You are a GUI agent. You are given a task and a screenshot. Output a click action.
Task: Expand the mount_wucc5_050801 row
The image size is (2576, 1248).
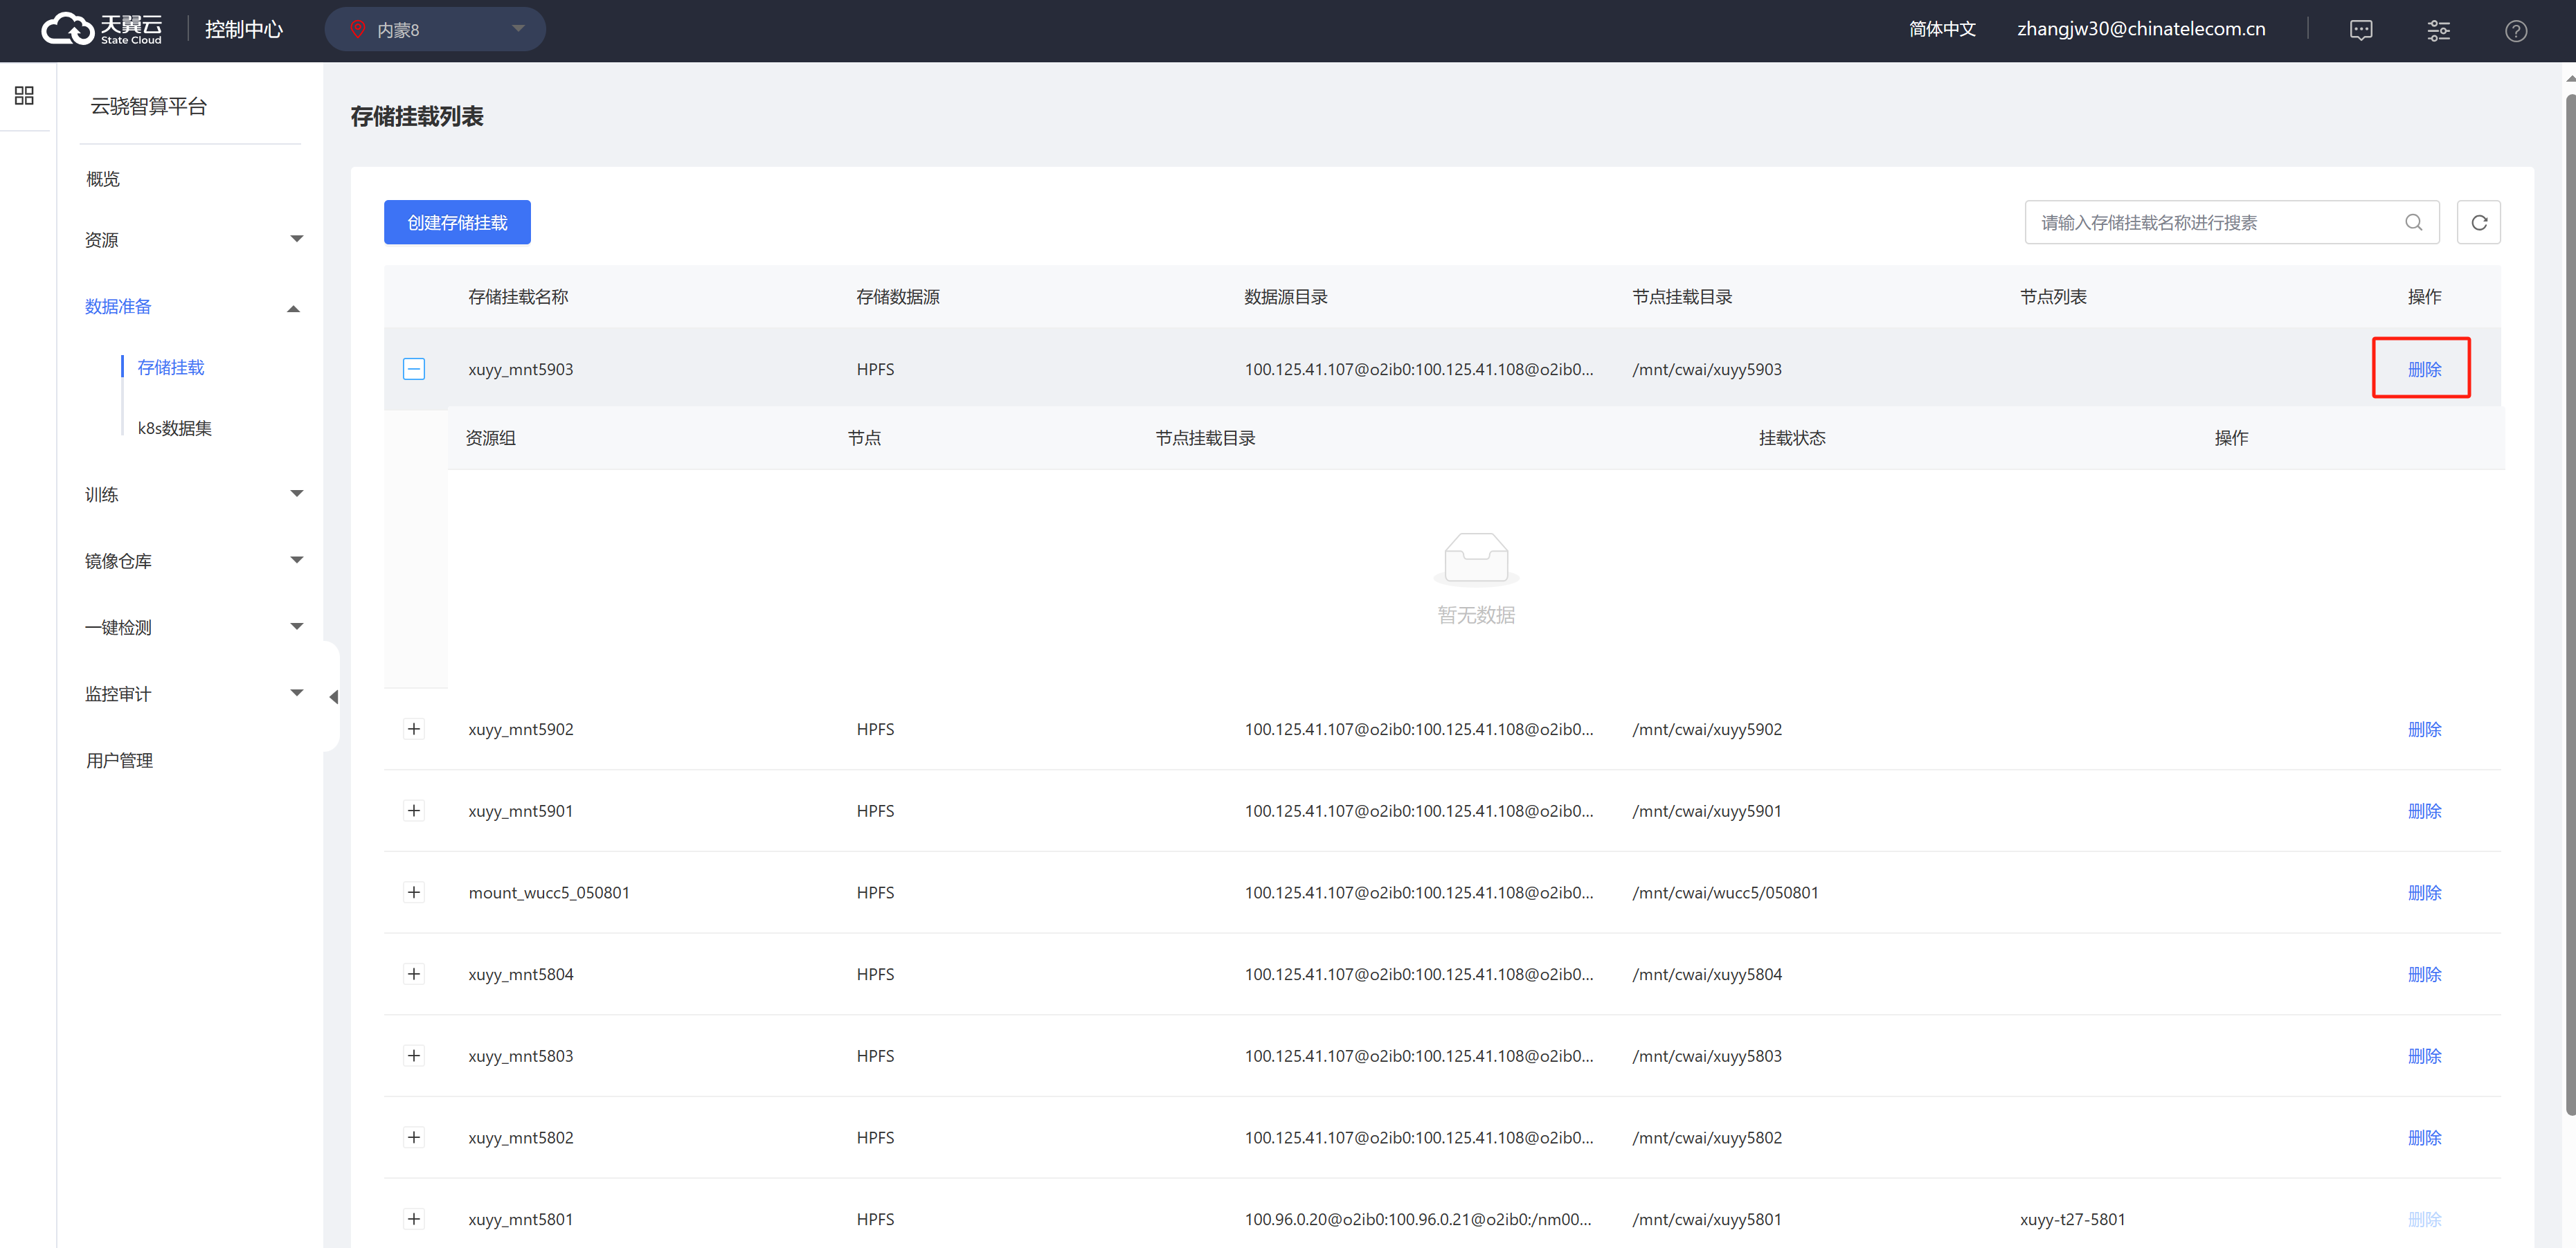[x=414, y=892]
